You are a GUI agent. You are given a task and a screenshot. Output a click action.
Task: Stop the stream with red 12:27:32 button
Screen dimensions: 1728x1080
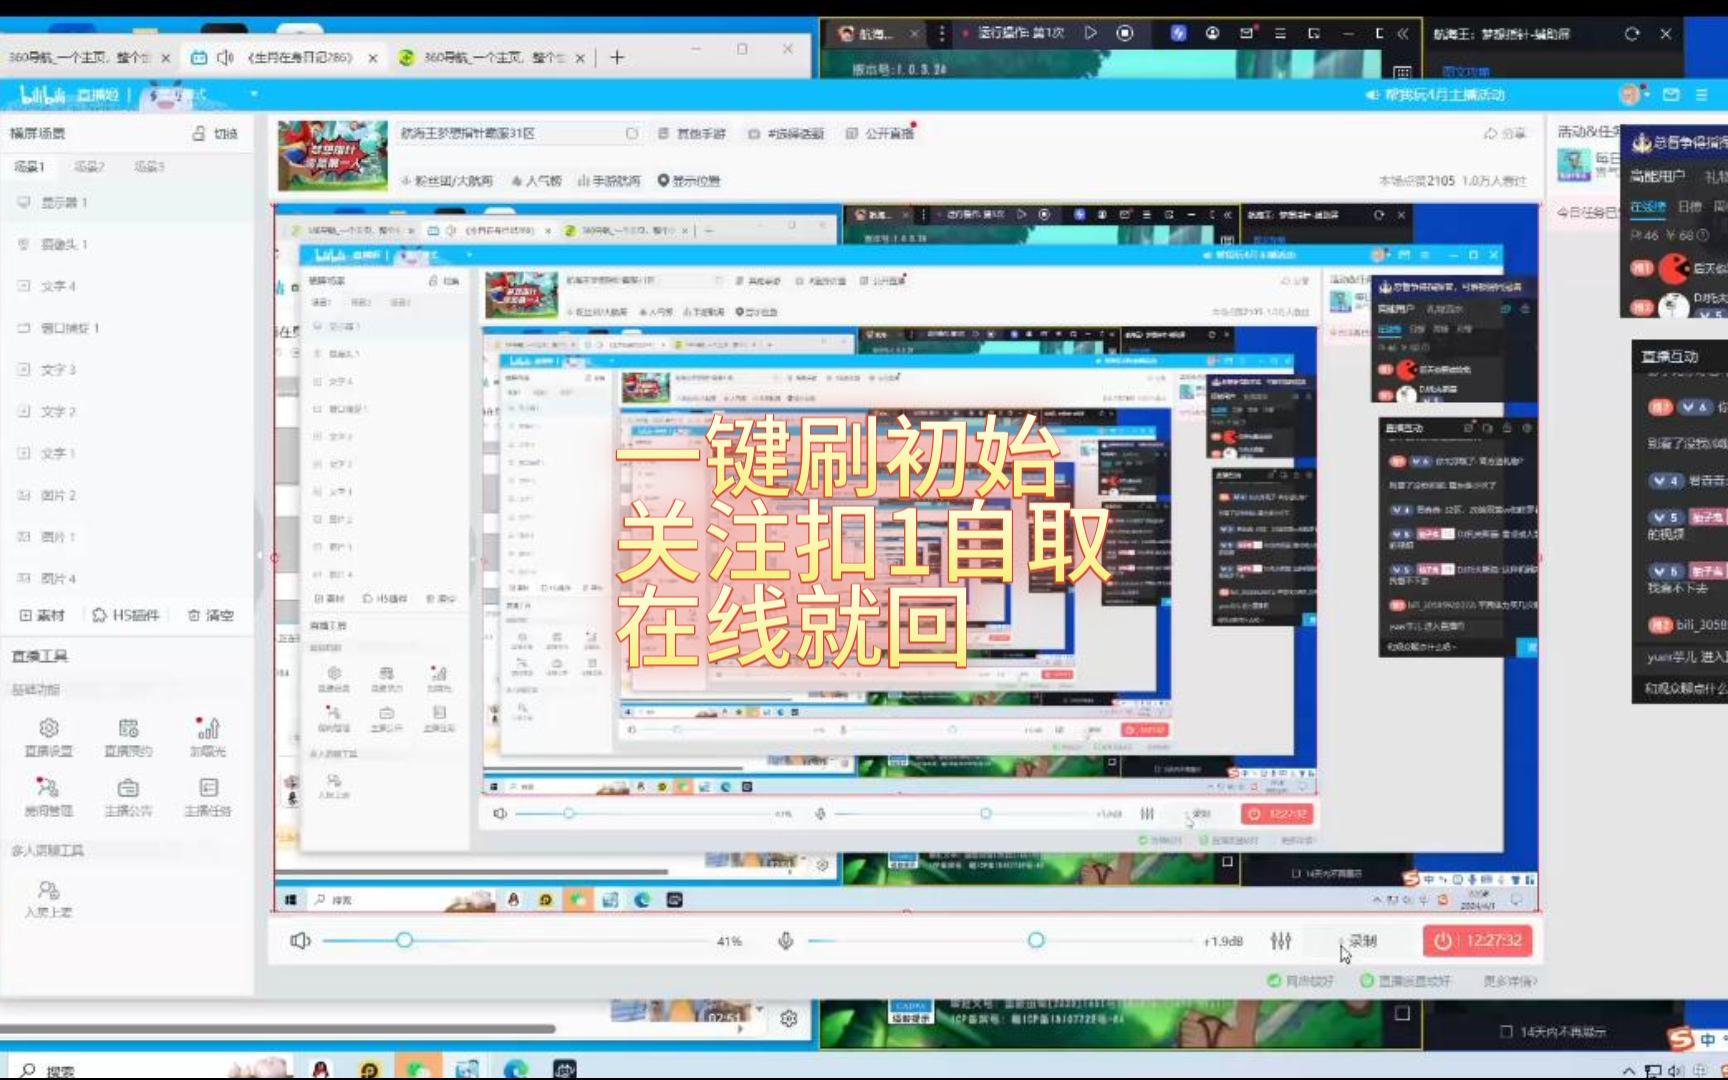1477,940
